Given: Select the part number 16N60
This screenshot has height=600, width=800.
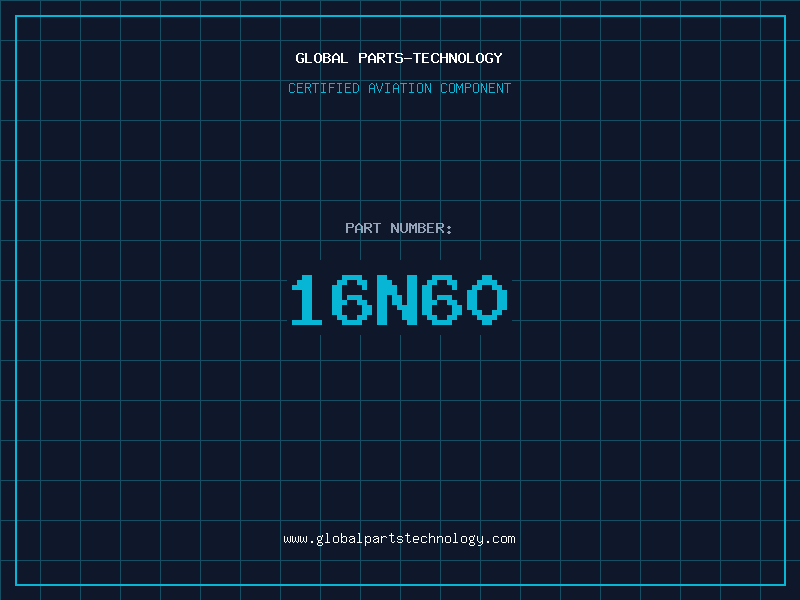Looking at the screenshot, I should 399,299.
